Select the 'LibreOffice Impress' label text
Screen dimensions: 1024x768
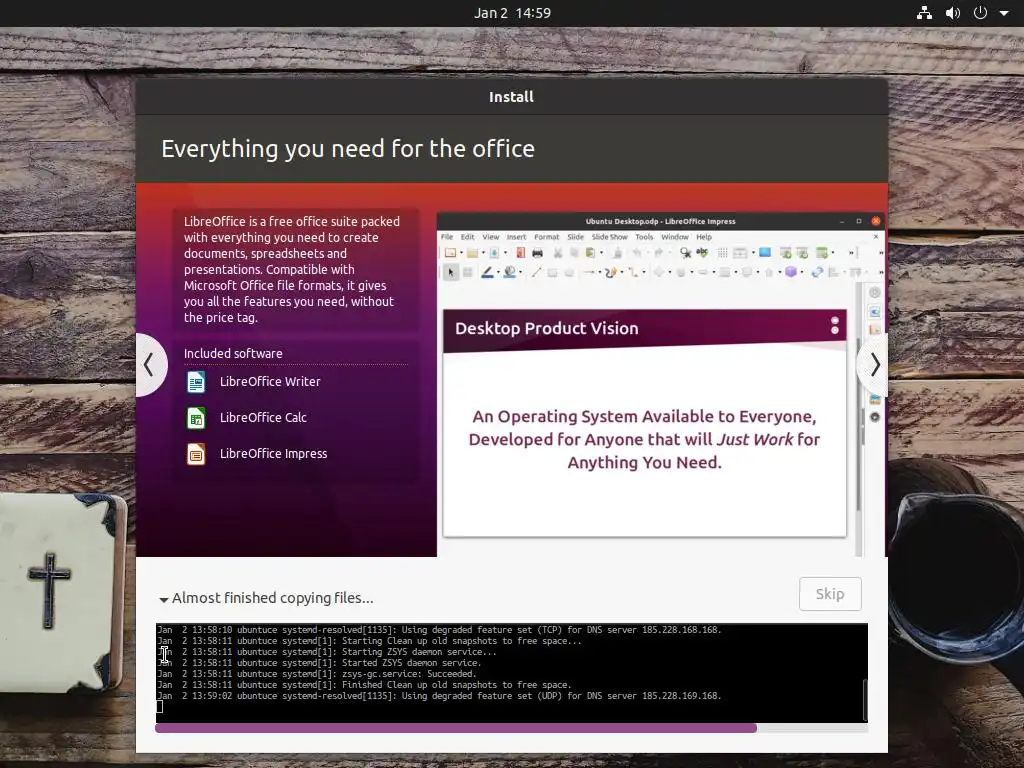click(x=273, y=453)
